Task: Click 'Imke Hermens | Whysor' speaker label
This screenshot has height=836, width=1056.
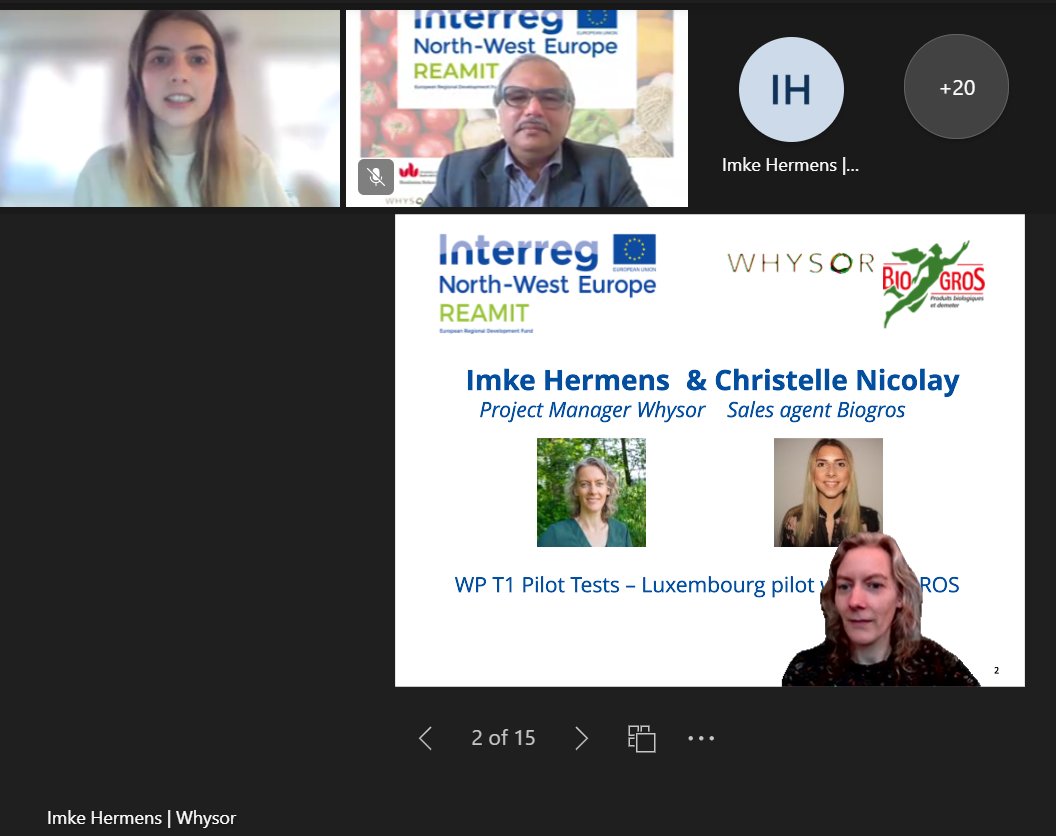Action: point(141,818)
